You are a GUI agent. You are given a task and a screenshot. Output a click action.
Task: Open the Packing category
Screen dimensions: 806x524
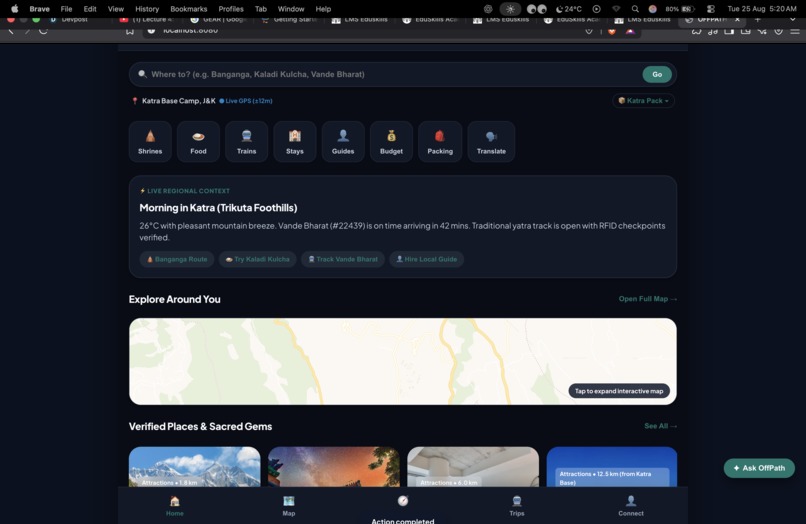[x=440, y=142]
